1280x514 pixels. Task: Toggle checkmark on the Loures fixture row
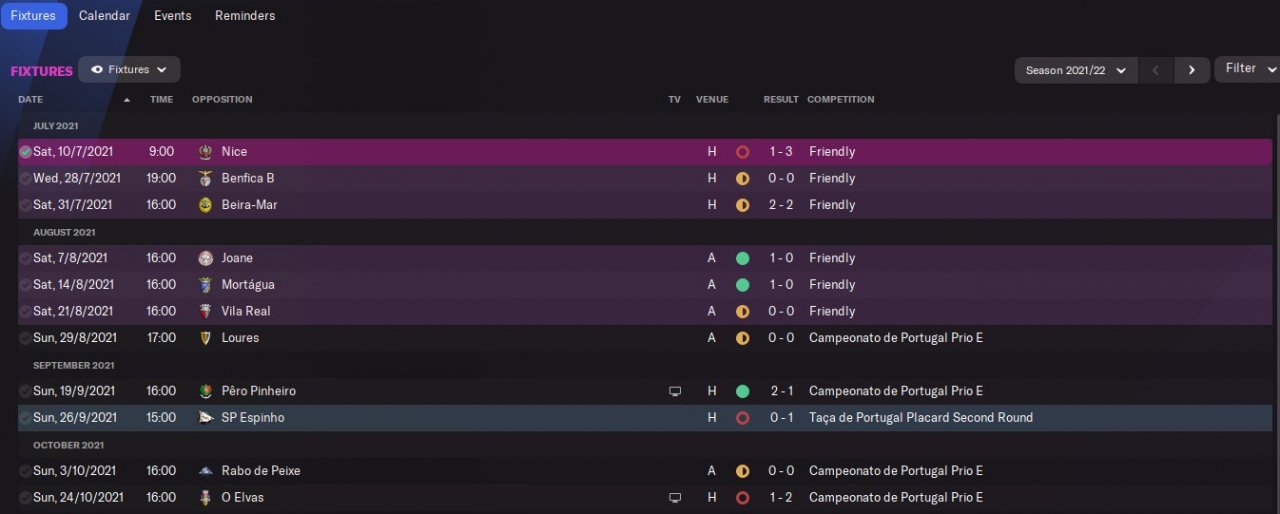tap(25, 338)
